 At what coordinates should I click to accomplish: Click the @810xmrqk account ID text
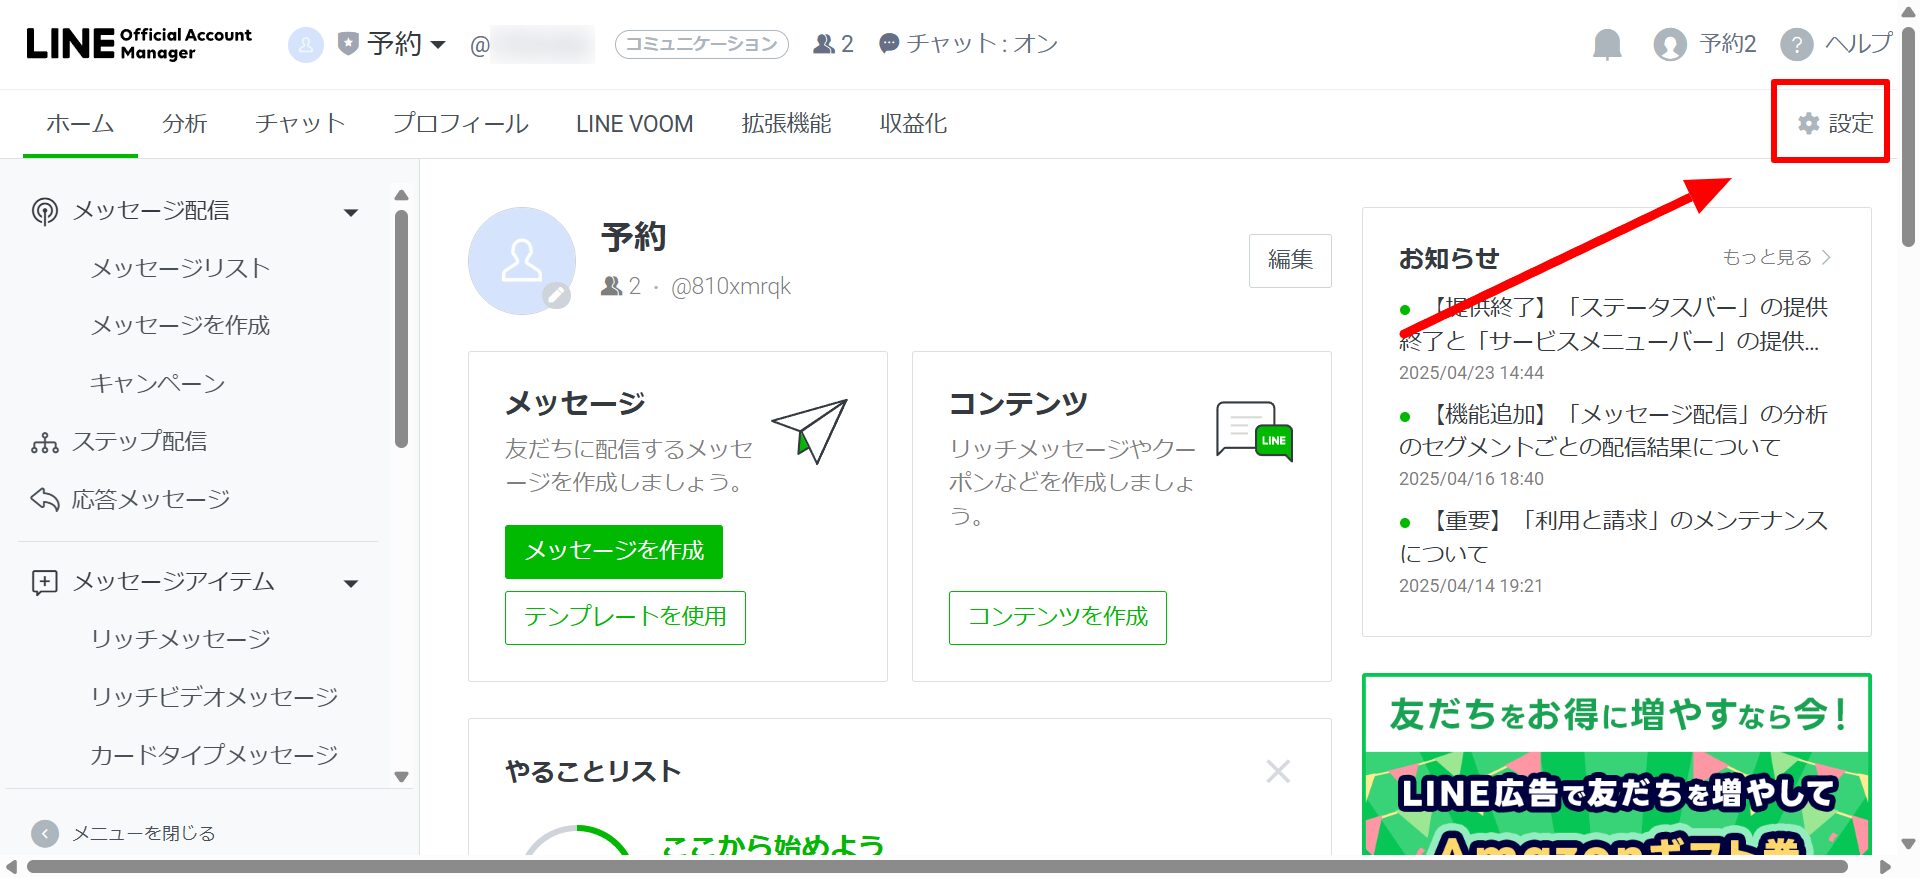coord(731,287)
